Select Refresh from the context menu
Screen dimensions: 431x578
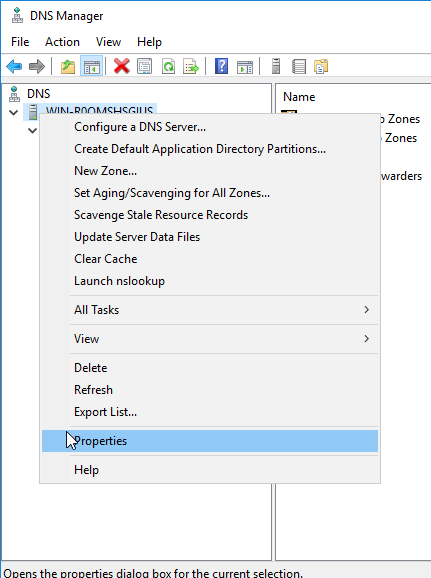tap(210, 390)
